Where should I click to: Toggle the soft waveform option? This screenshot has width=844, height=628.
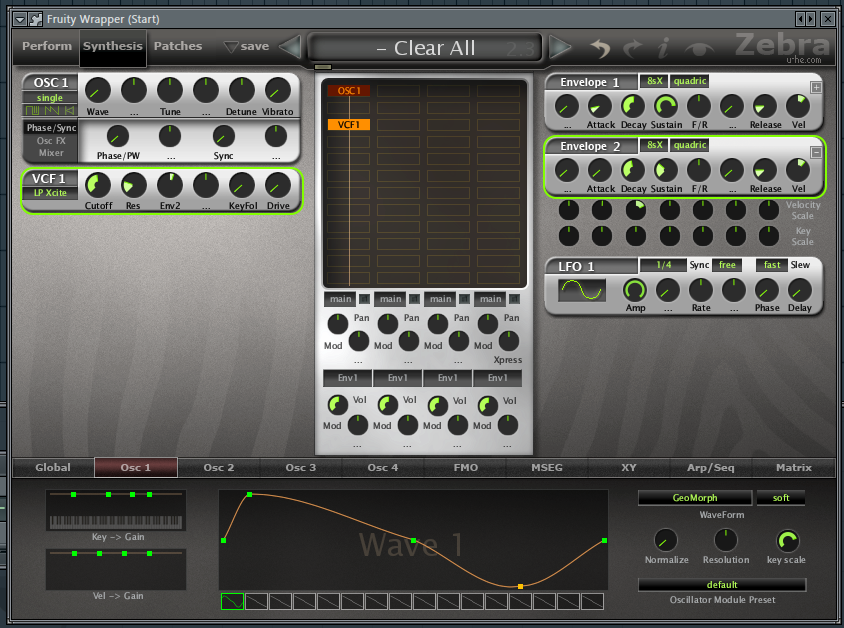[x=780, y=498]
